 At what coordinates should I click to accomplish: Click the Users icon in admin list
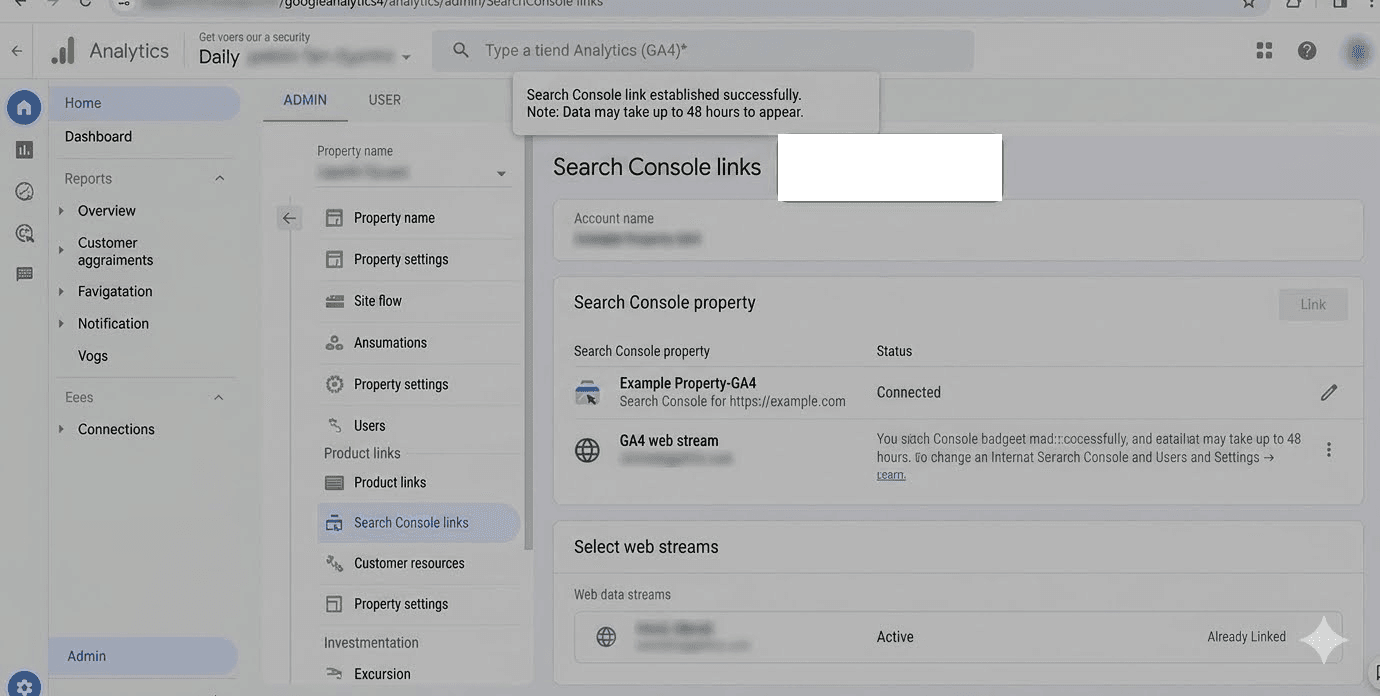point(335,426)
